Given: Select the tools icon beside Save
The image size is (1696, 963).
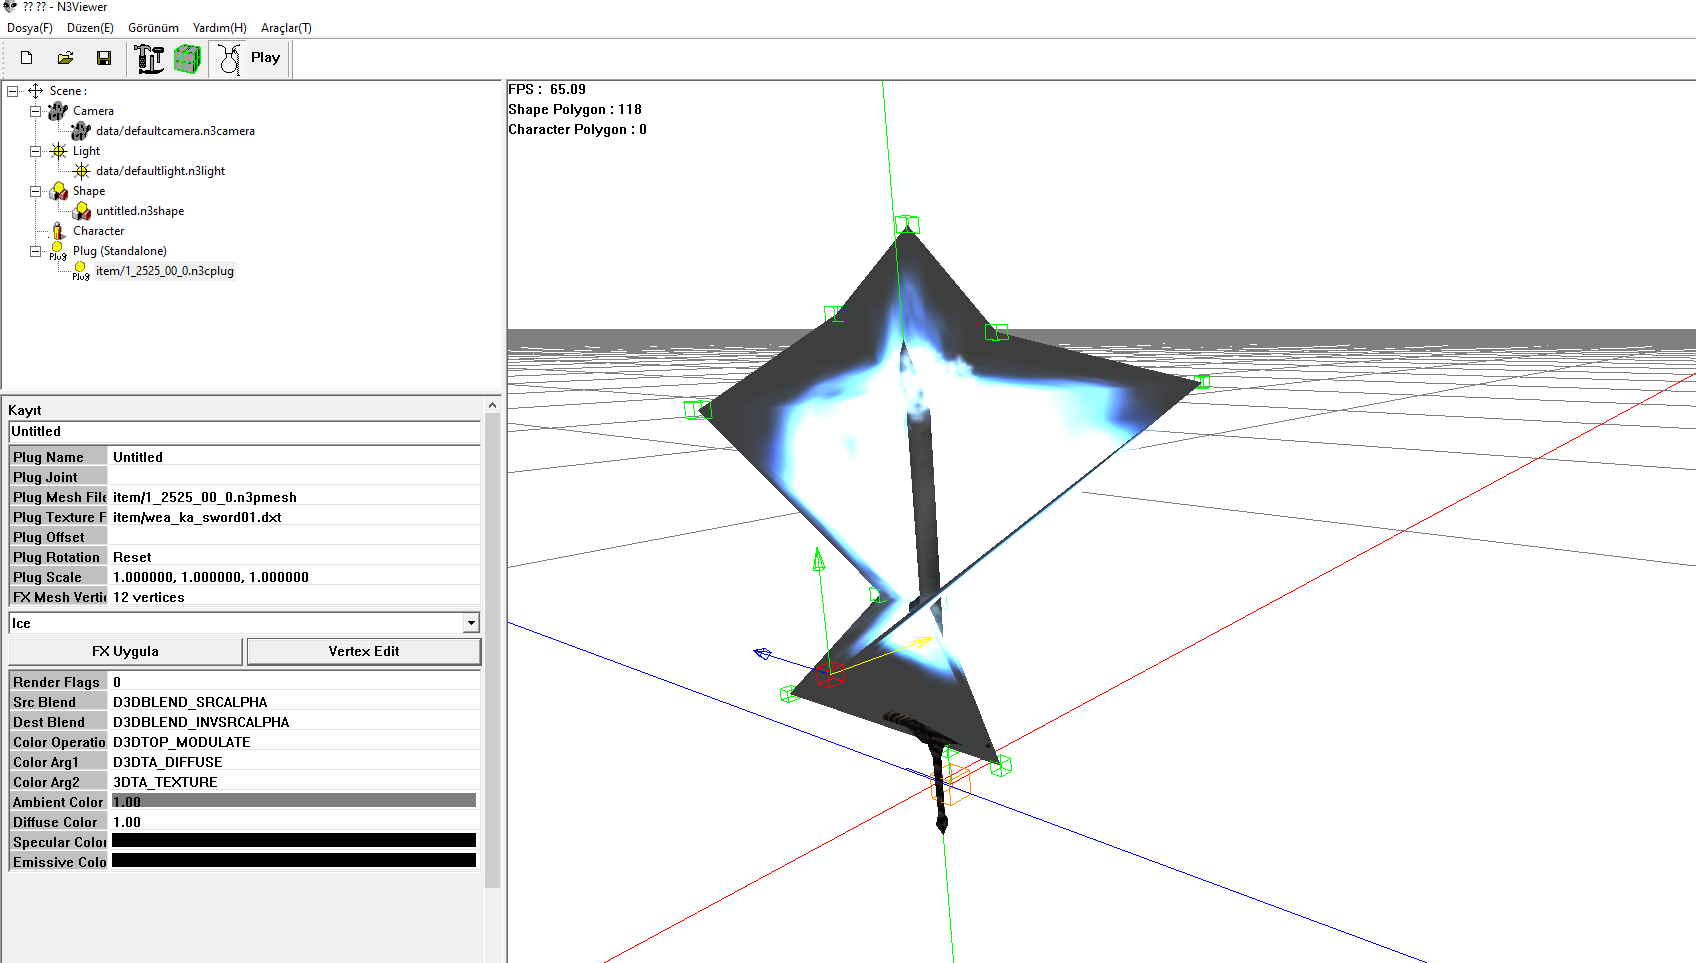Looking at the screenshot, I should coord(149,59).
